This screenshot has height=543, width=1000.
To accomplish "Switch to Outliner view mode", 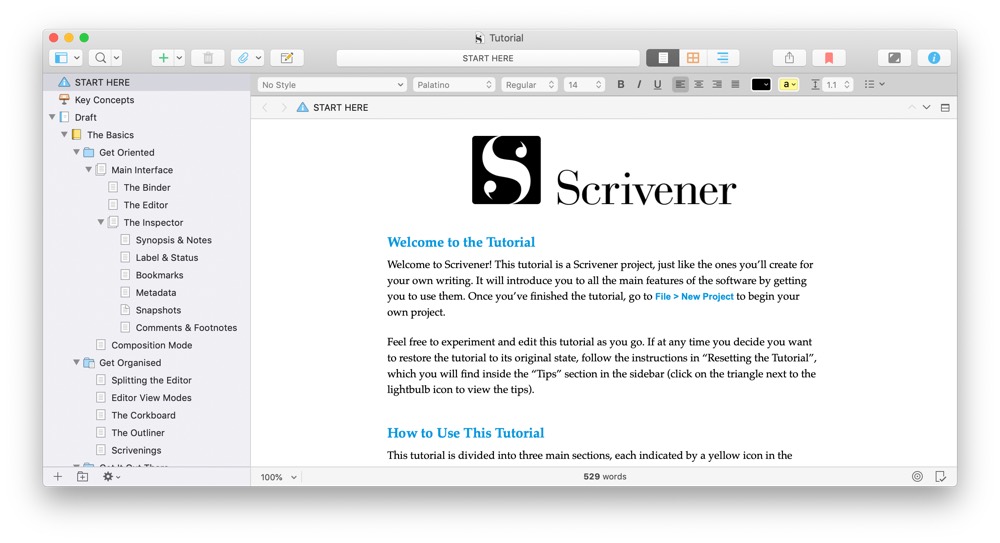I will pyautogui.click(x=723, y=58).
